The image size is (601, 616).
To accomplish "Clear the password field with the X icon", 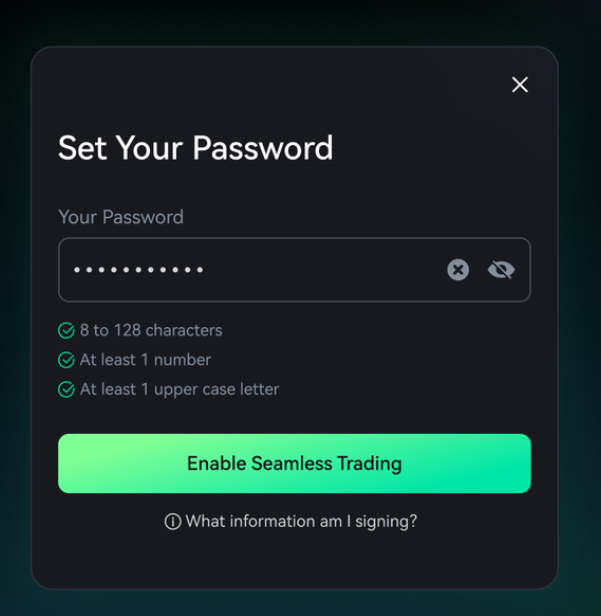I will 458,269.
